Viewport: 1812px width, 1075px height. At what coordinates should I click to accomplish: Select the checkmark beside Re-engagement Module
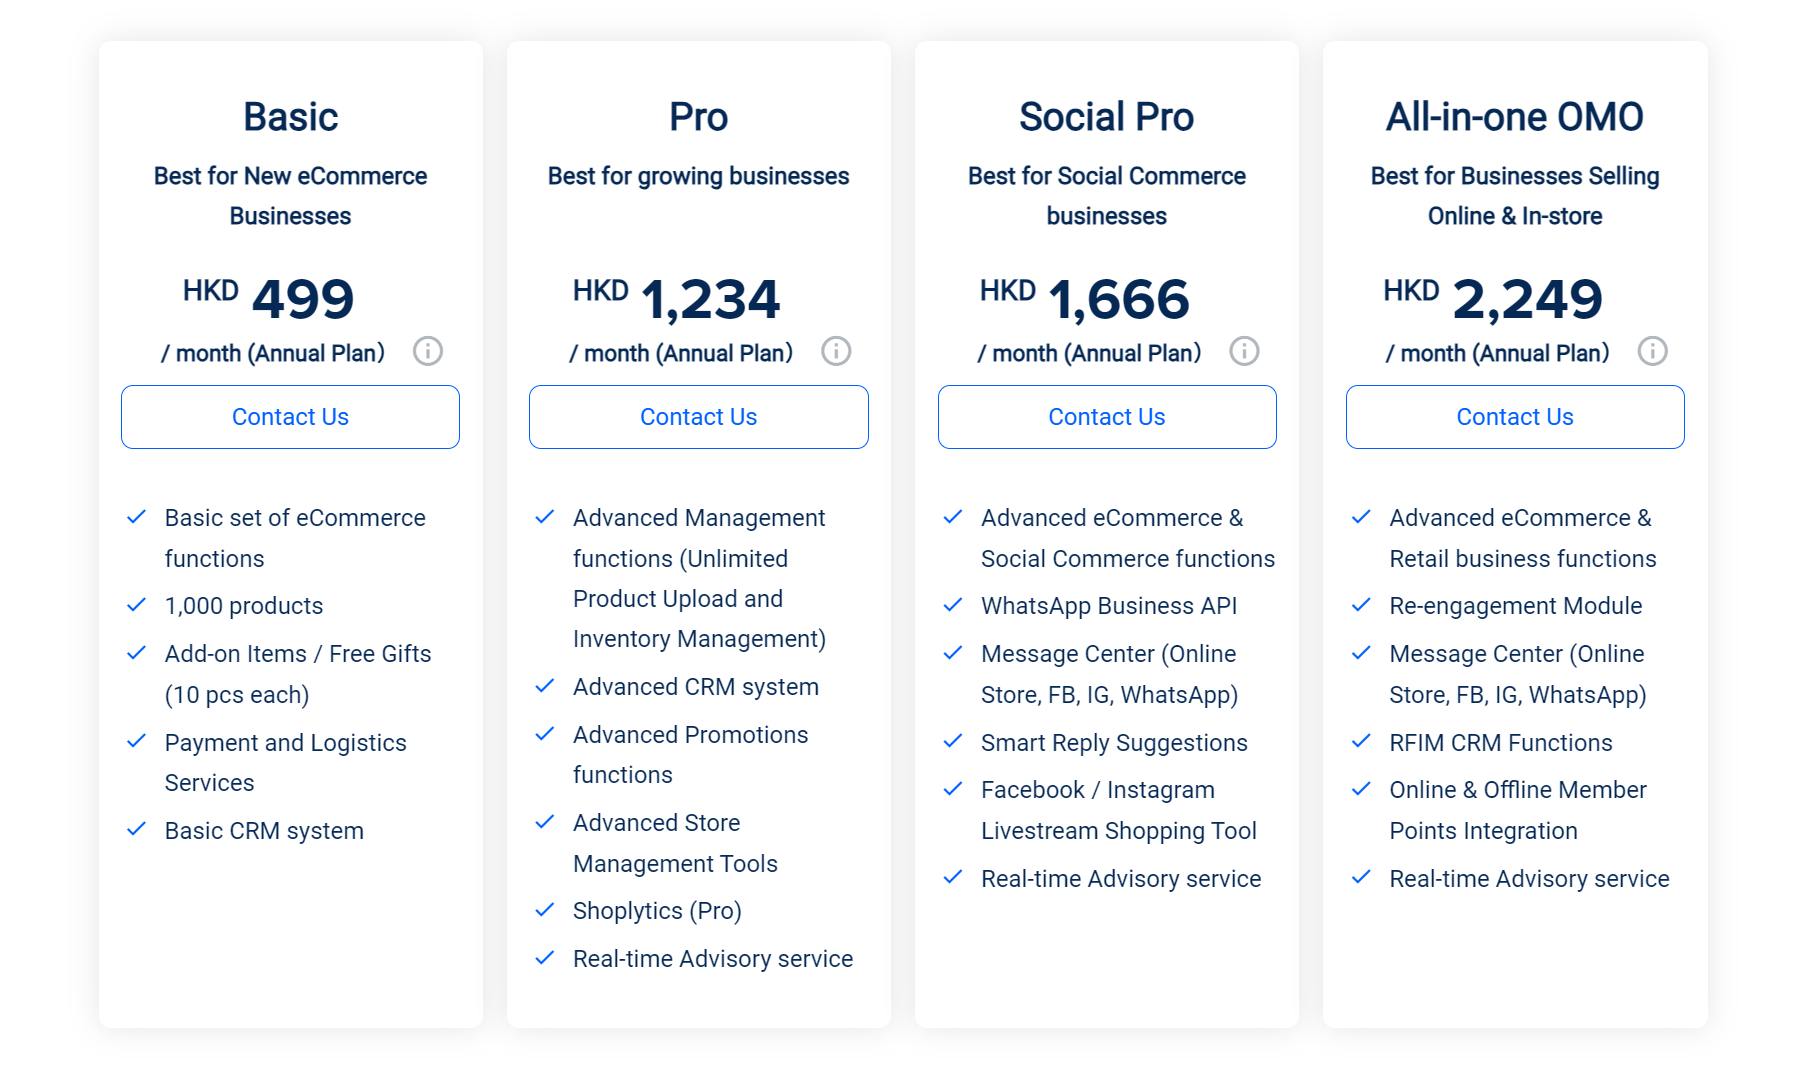[1362, 605]
